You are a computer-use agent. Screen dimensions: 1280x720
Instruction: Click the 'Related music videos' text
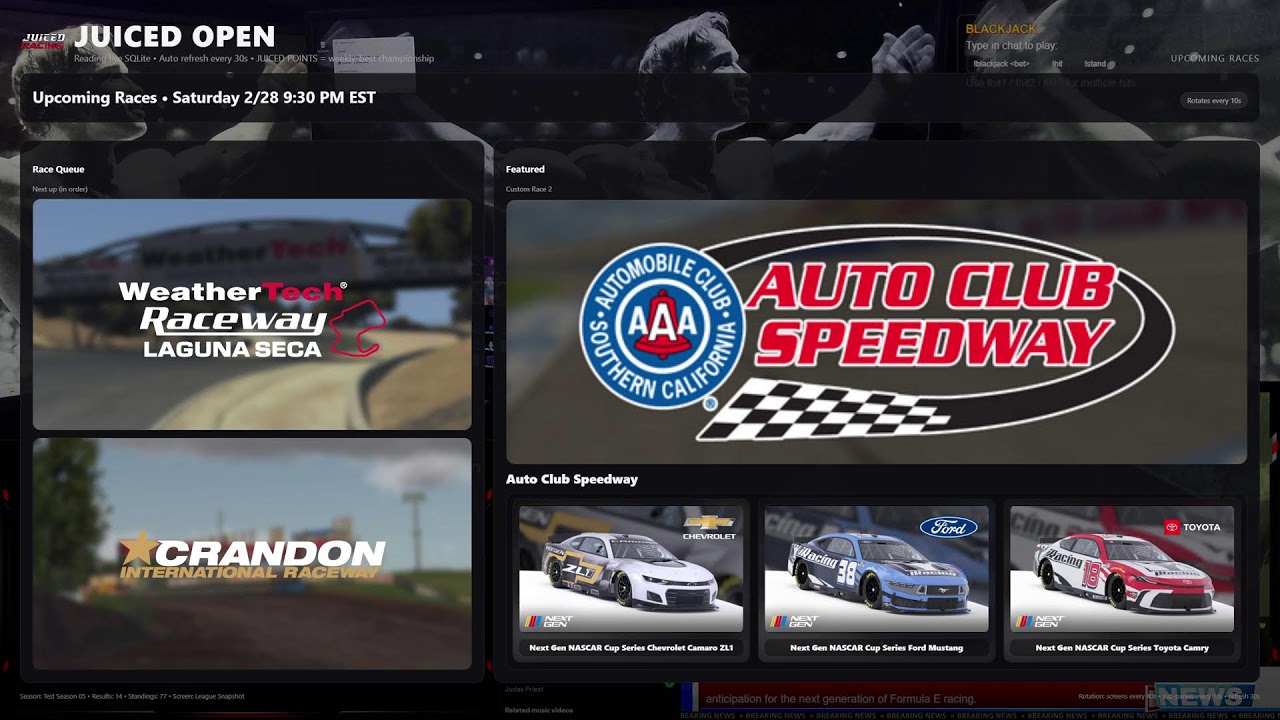538,710
